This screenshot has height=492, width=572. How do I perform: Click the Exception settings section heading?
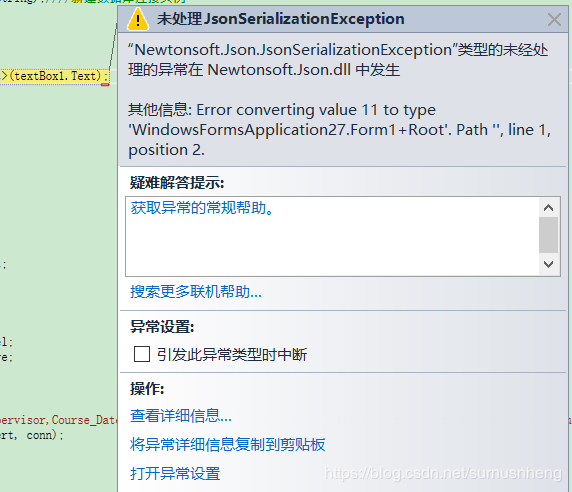162,326
